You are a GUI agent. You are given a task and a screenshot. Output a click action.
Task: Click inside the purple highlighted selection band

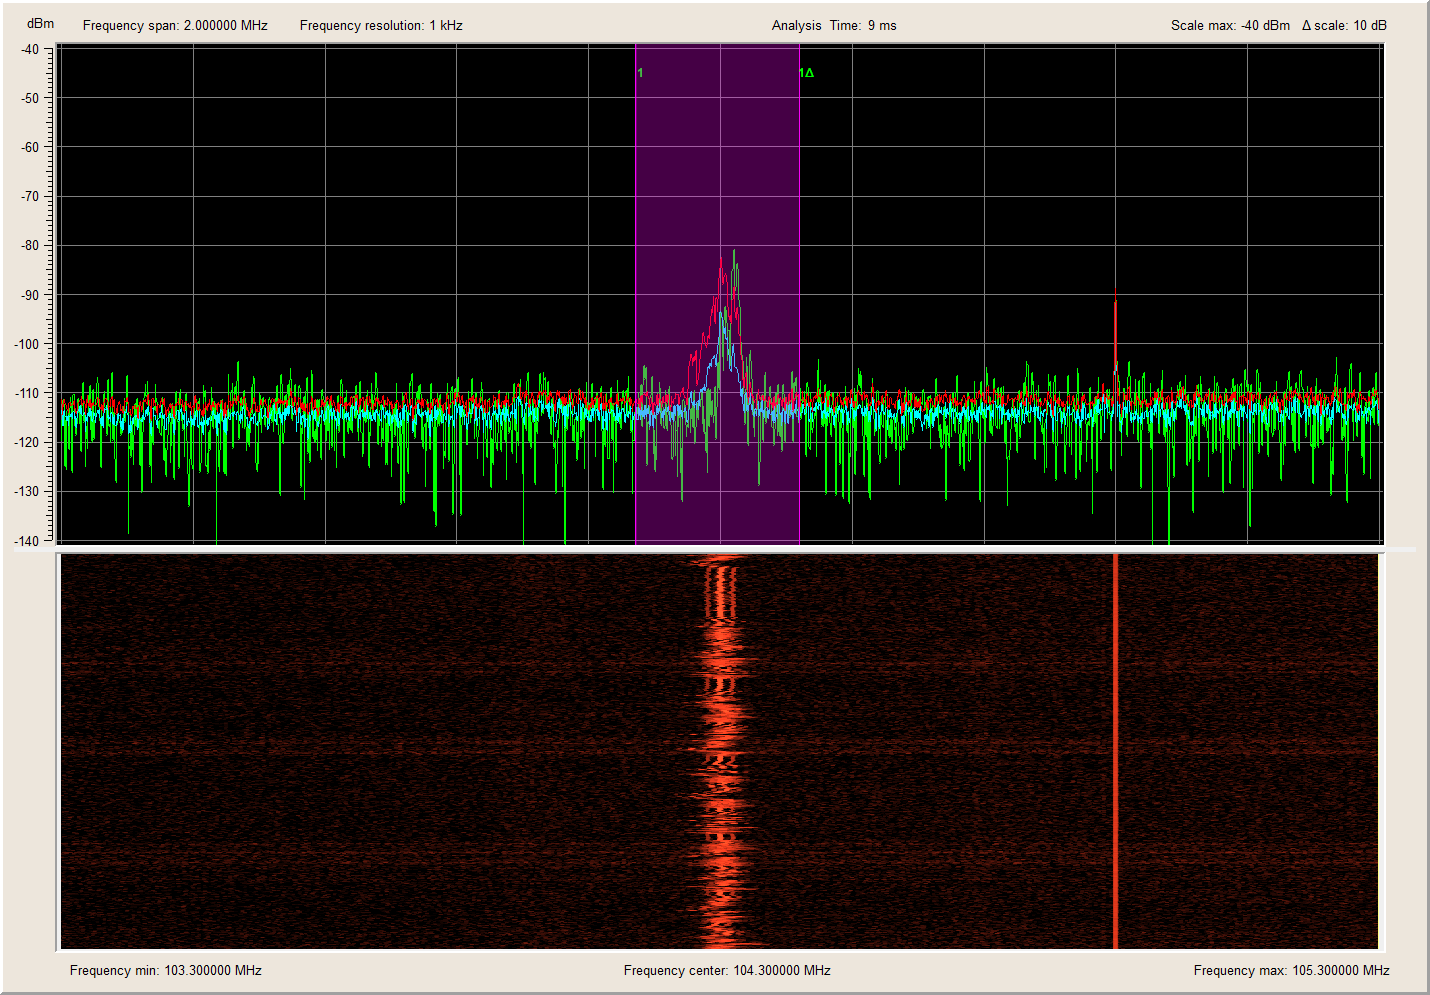680,180
